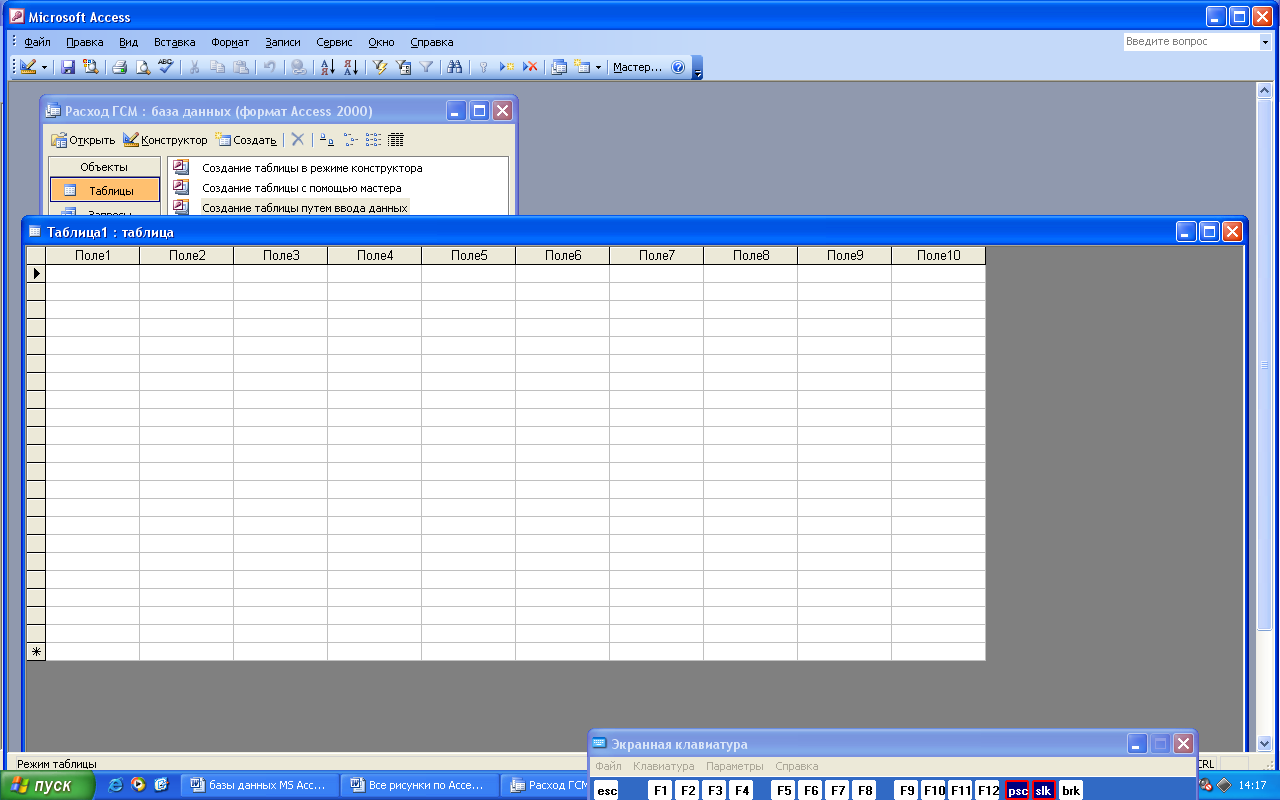The width and height of the screenshot is (1280, 800).
Task: Open the Правка menu
Action: click(x=85, y=42)
